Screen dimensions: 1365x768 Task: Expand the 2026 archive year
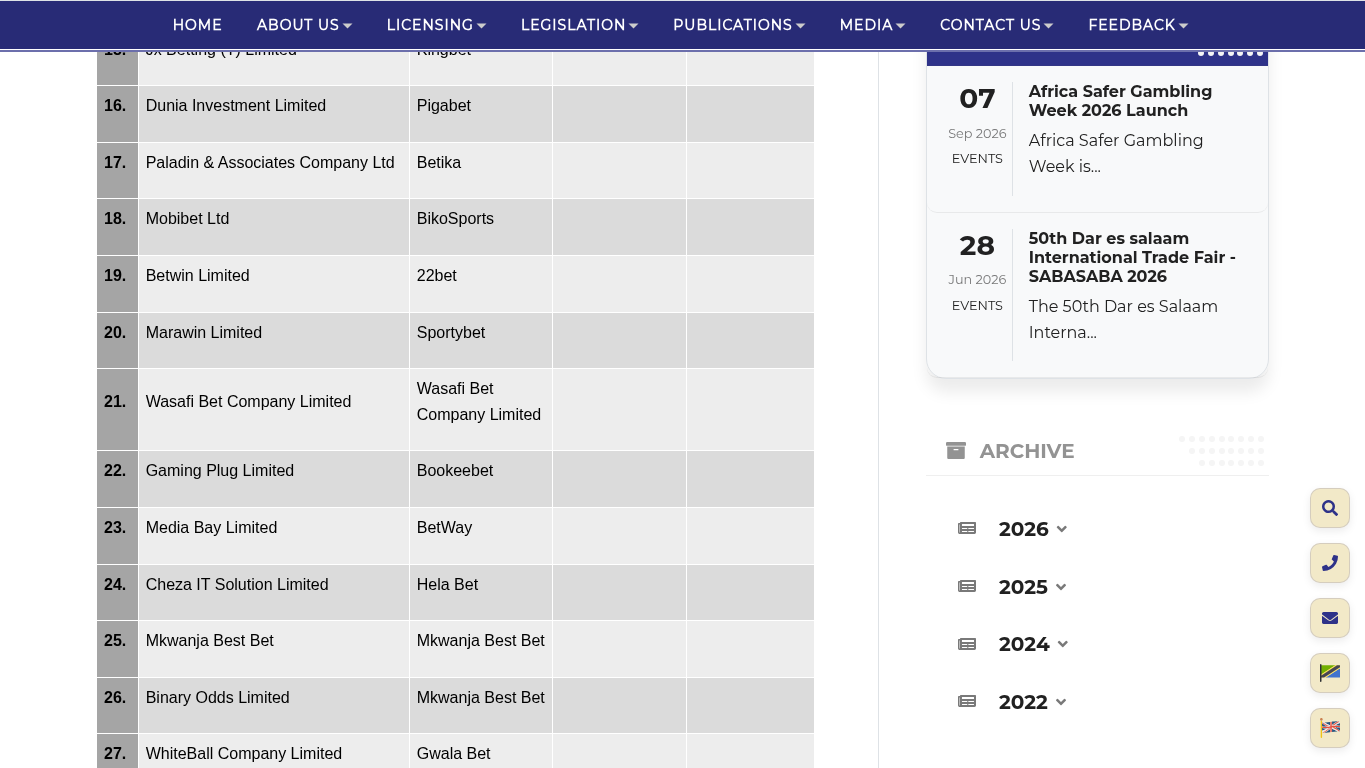coord(1033,529)
